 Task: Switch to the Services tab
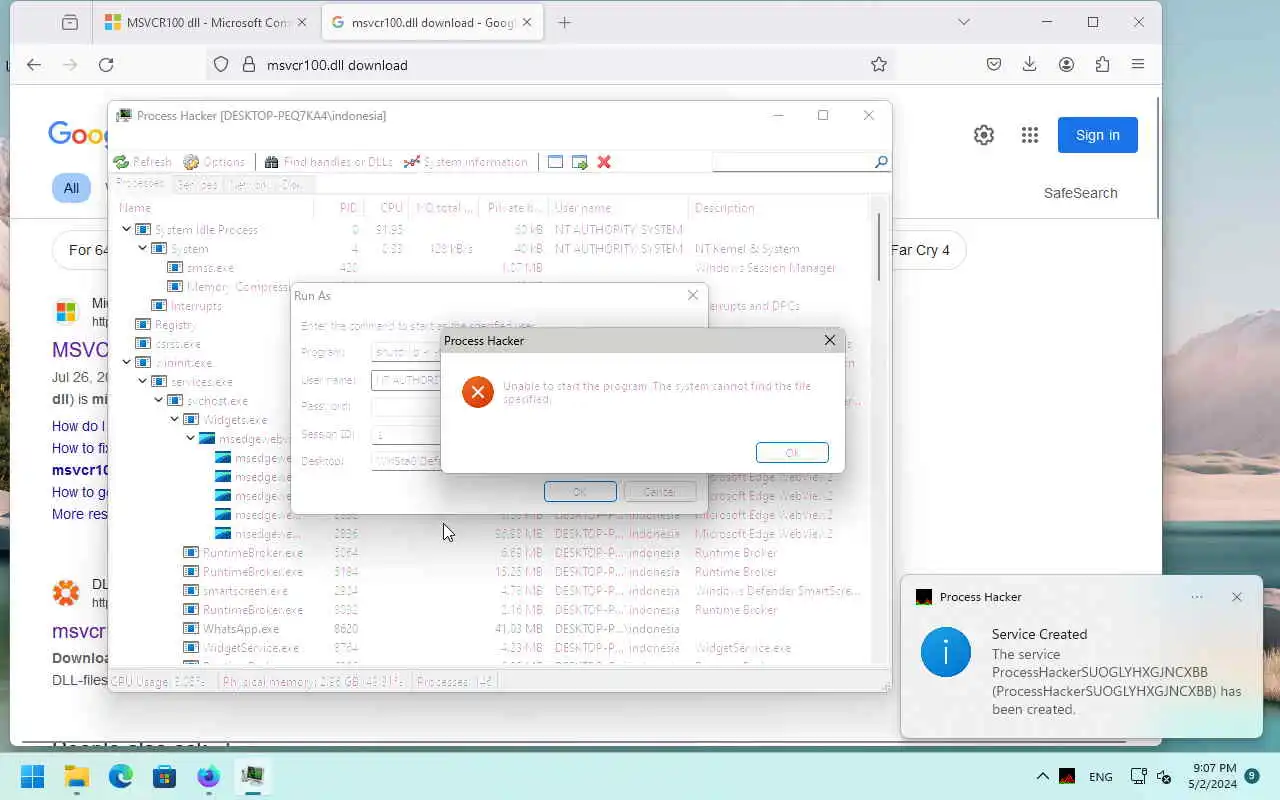[197, 185]
